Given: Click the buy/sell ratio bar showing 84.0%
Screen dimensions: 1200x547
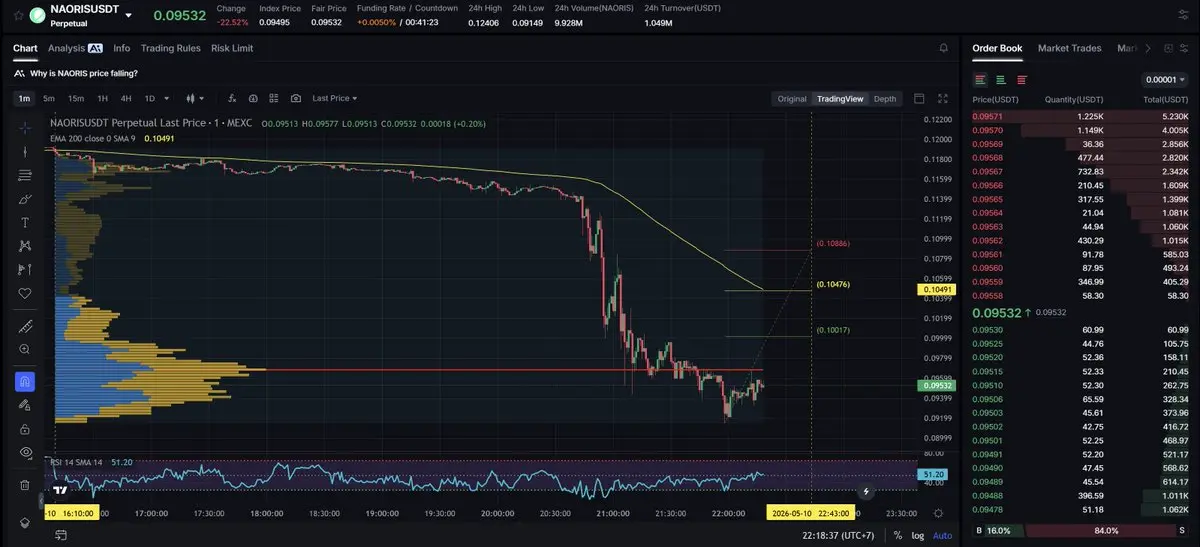Looking at the screenshot, I should (x=1104, y=530).
